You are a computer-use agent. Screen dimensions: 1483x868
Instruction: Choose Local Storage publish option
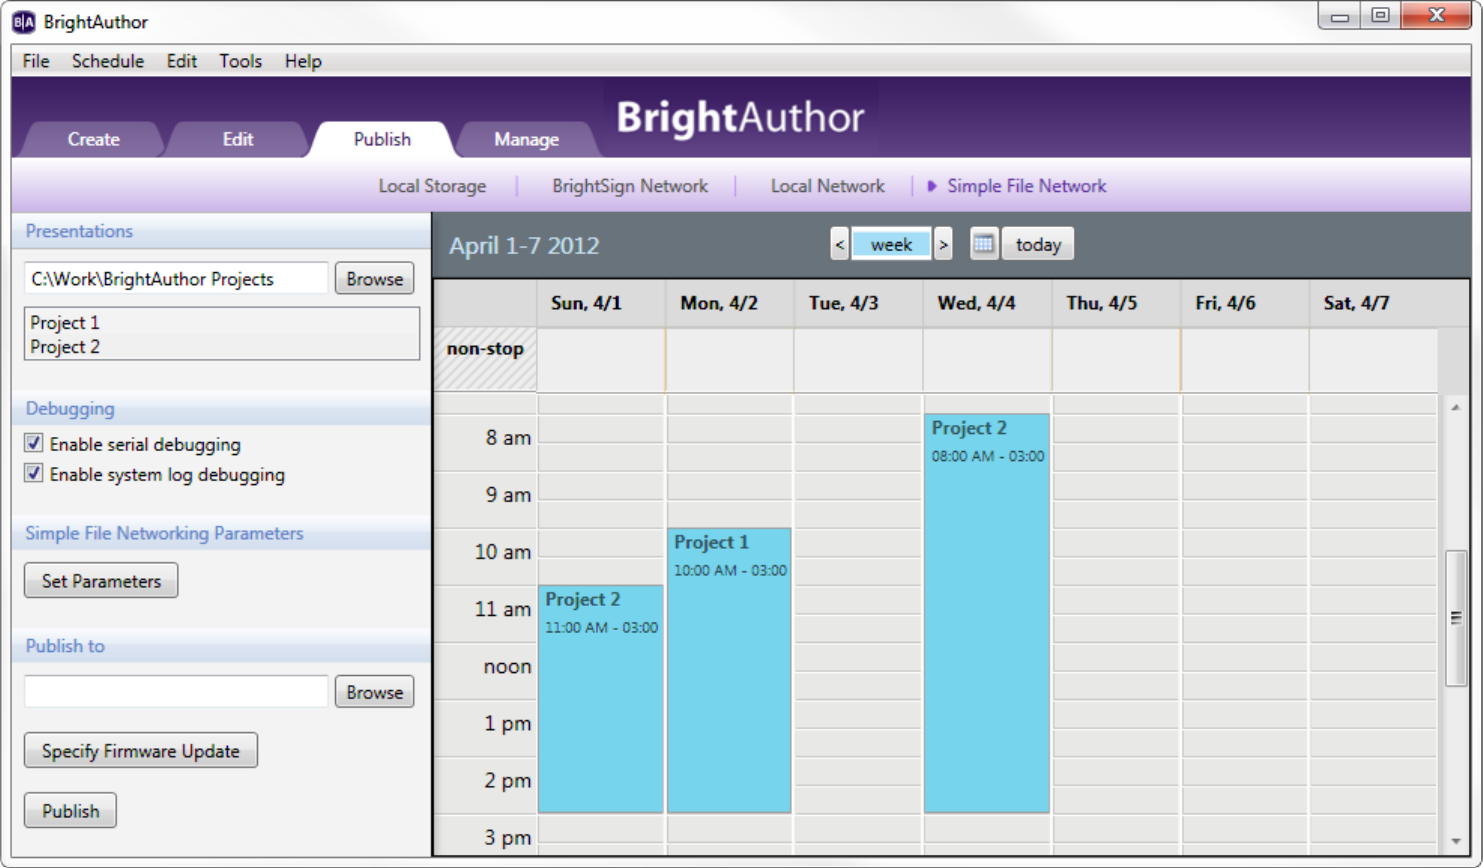[432, 186]
